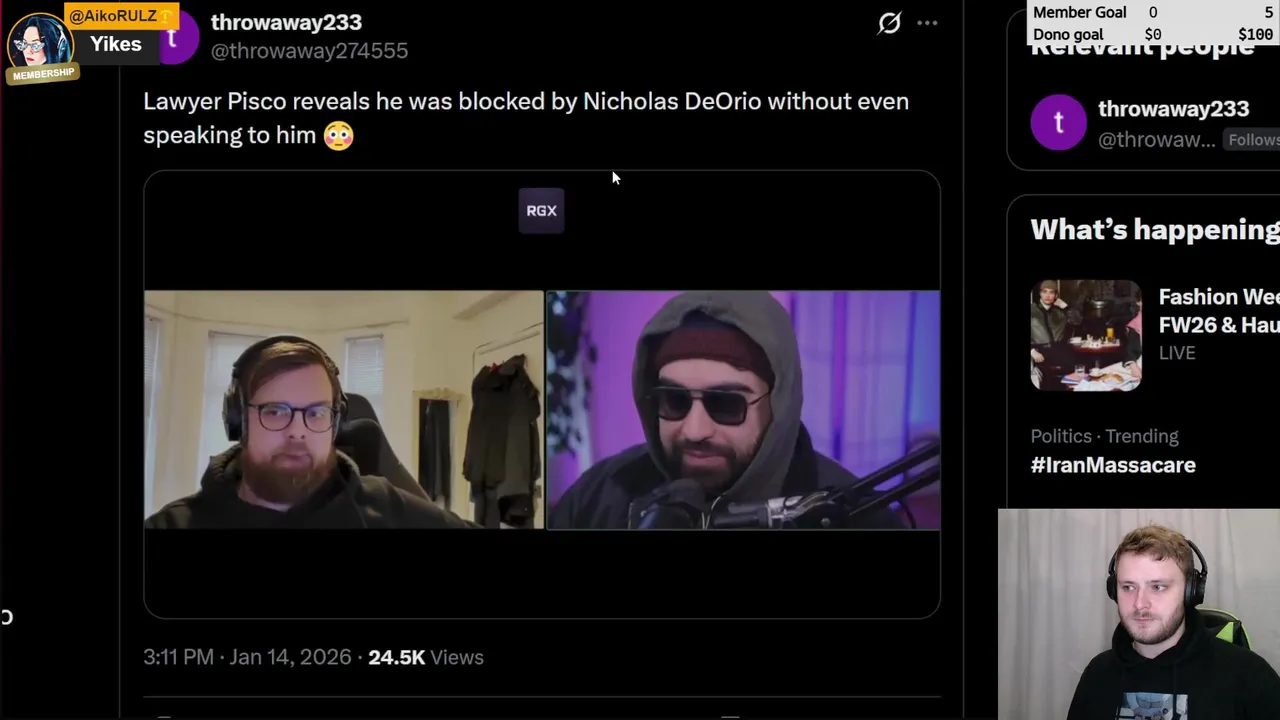Click the tweet timestamp 3:11 PM Jan 14, 2026
This screenshot has width=1280, height=720.
pos(247,657)
